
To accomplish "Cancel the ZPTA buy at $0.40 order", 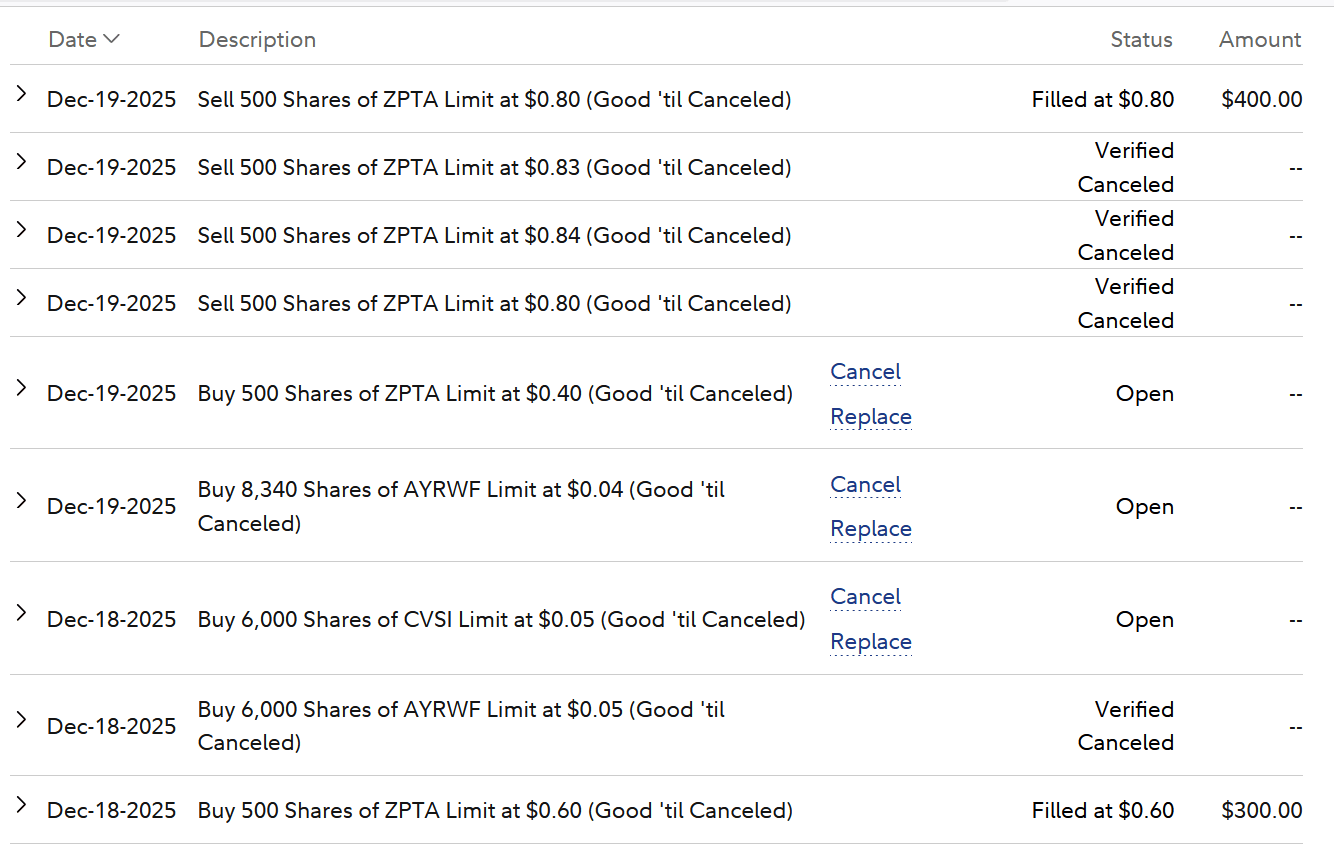I will pos(865,372).
